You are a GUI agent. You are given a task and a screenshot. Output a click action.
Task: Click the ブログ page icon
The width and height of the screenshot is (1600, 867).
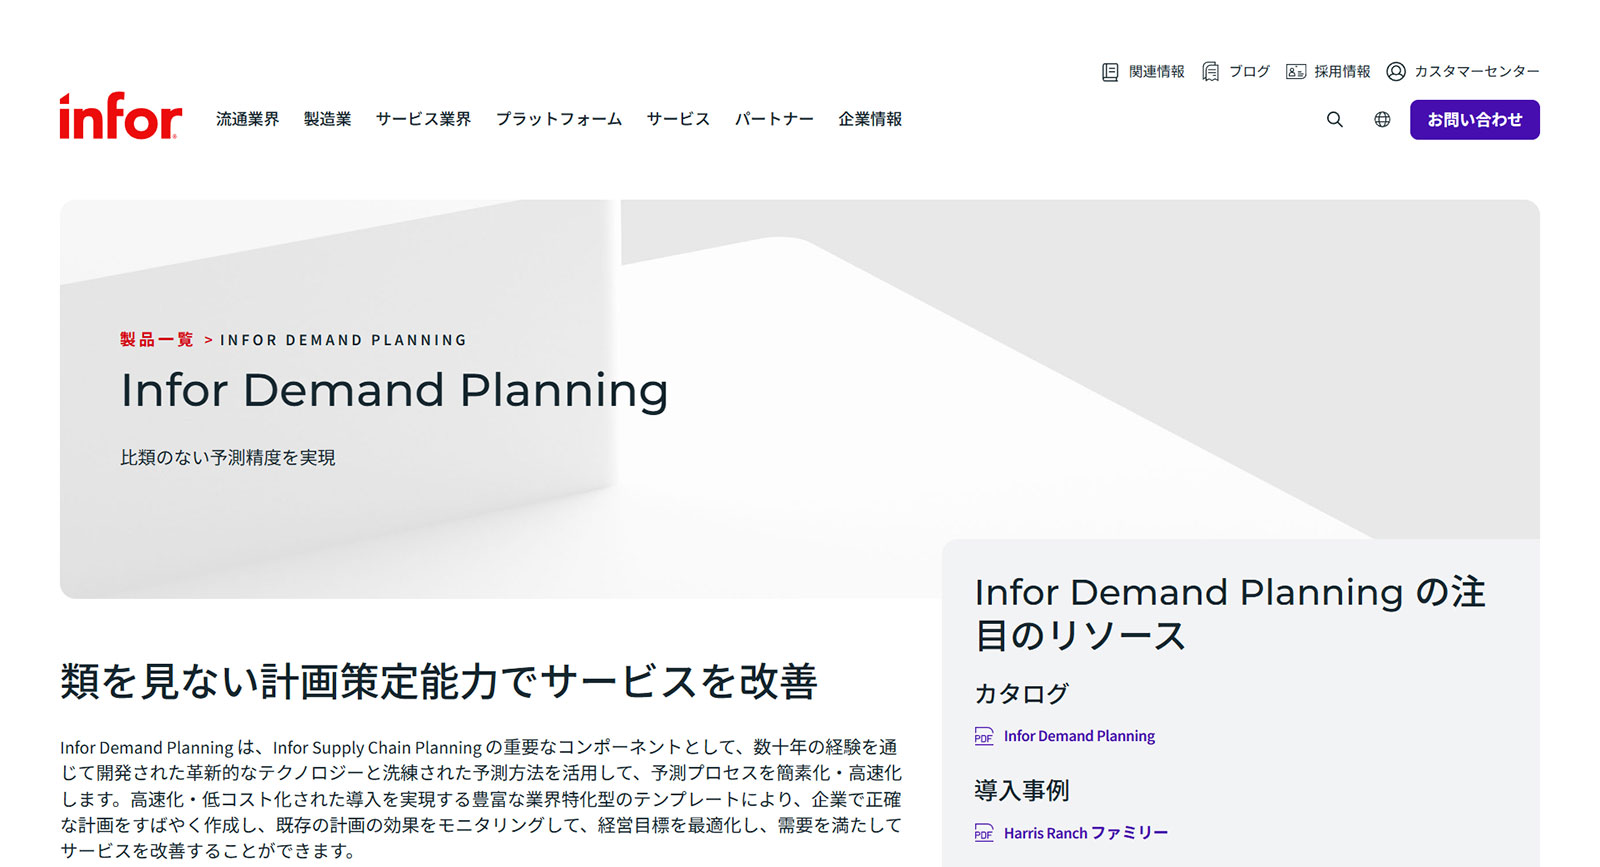click(x=1210, y=72)
